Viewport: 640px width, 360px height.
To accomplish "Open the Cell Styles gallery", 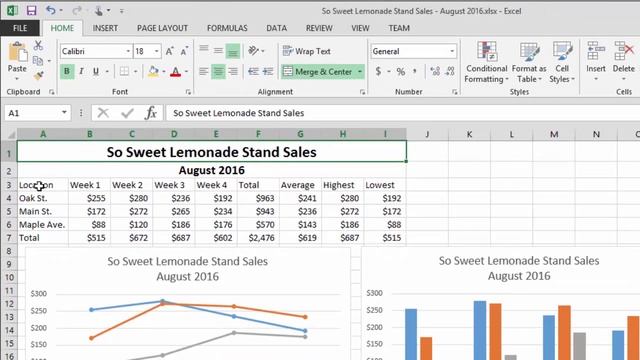I will point(562,62).
